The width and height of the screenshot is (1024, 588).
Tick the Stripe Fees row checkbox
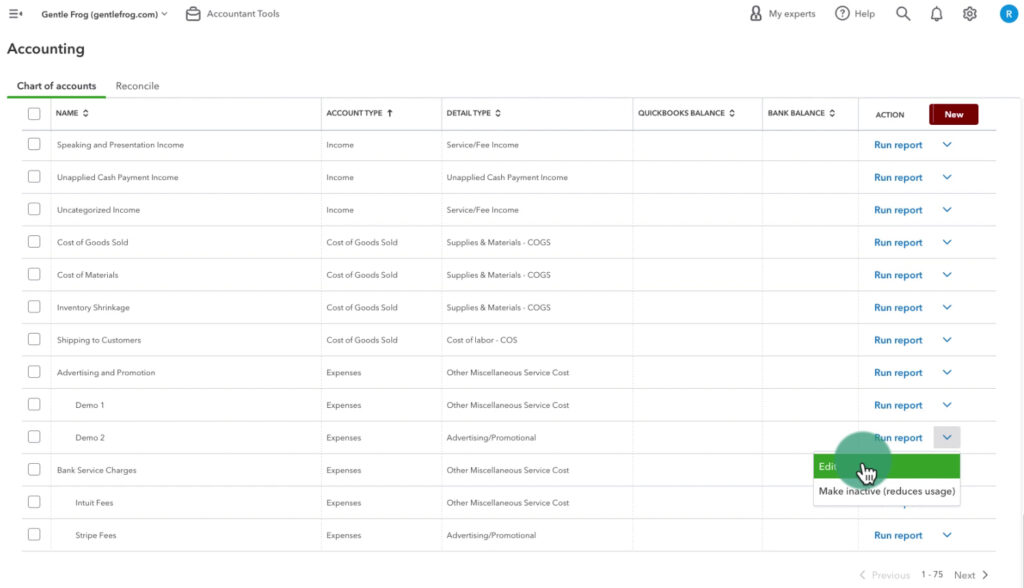(x=34, y=534)
